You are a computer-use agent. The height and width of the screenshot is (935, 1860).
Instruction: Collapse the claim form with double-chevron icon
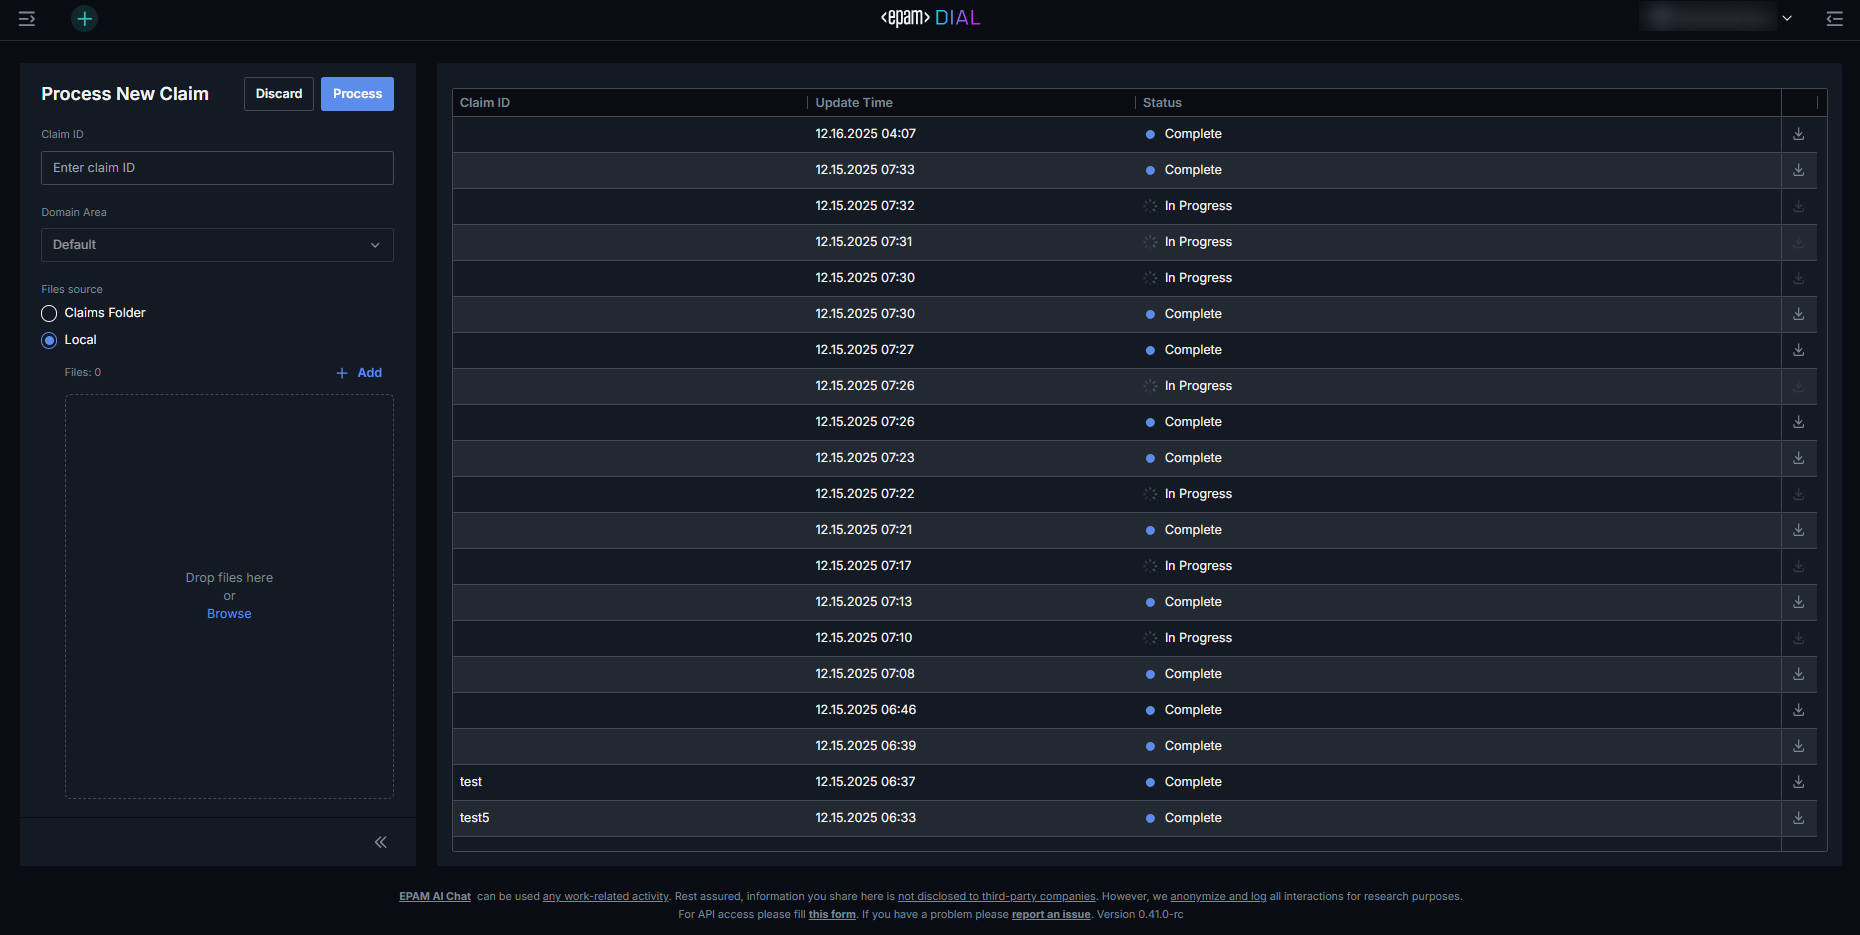tap(380, 842)
